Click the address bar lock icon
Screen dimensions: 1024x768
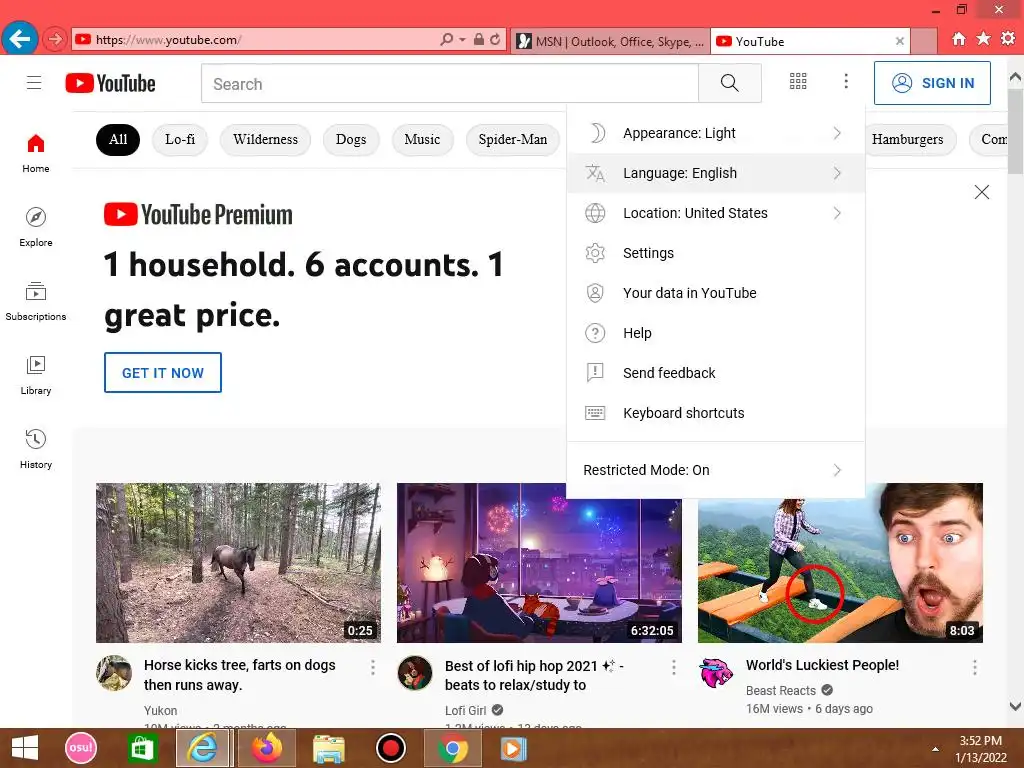pos(479,39)
